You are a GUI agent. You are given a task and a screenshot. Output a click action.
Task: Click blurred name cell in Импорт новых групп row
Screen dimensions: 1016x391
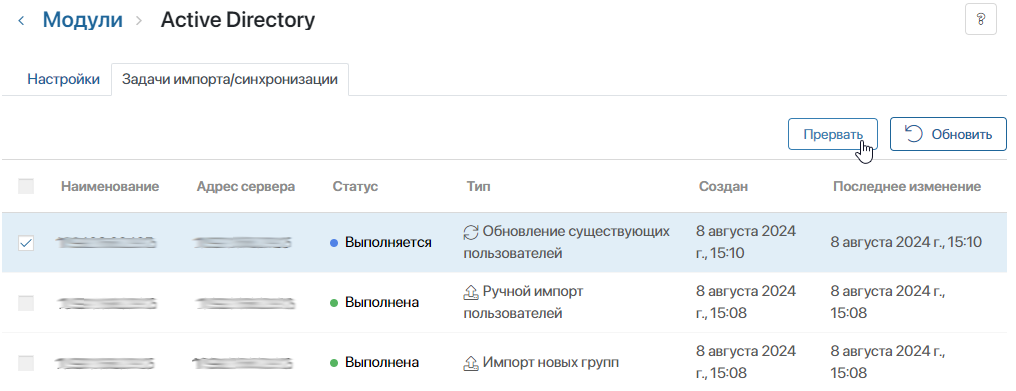106,363
